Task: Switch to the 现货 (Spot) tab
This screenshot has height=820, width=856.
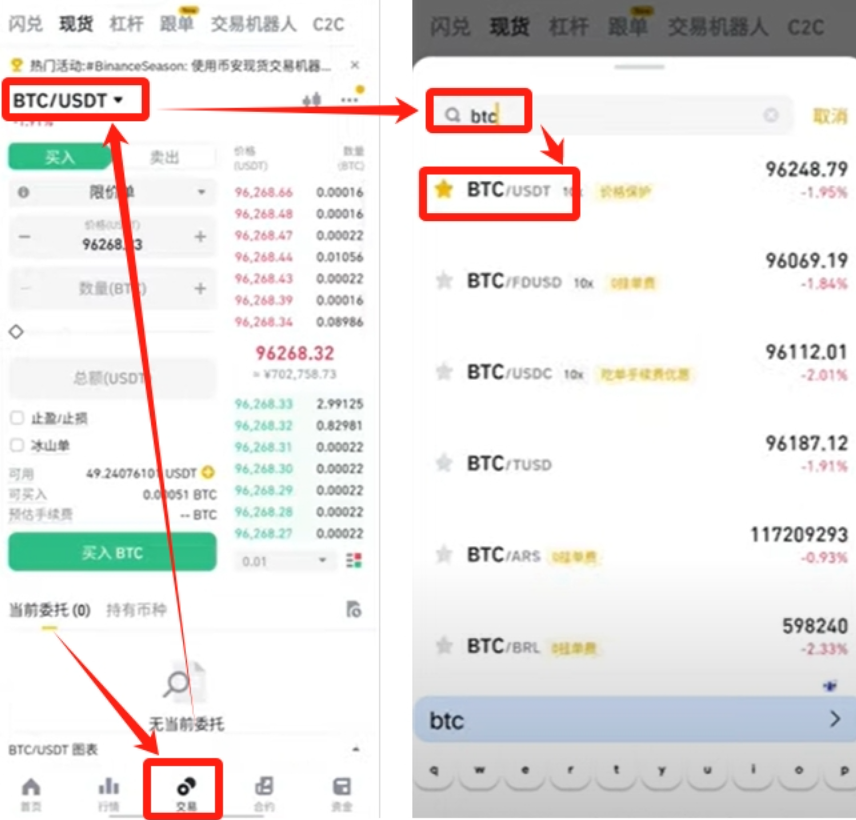Action: pos(77,23)
